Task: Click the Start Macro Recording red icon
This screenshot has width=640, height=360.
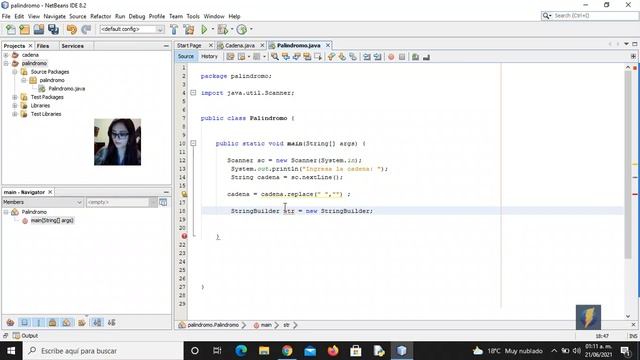Action: click(x=391, y=57)
